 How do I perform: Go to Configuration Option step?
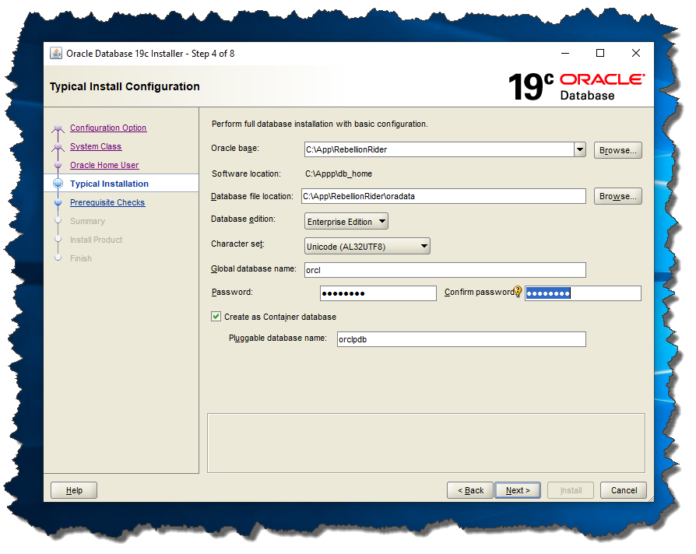tap(108, 128)
